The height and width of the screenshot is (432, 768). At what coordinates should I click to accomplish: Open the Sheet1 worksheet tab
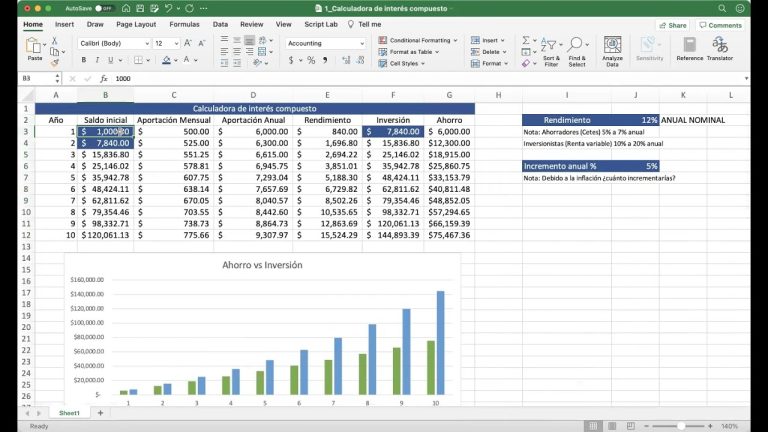tap(69, 413)
